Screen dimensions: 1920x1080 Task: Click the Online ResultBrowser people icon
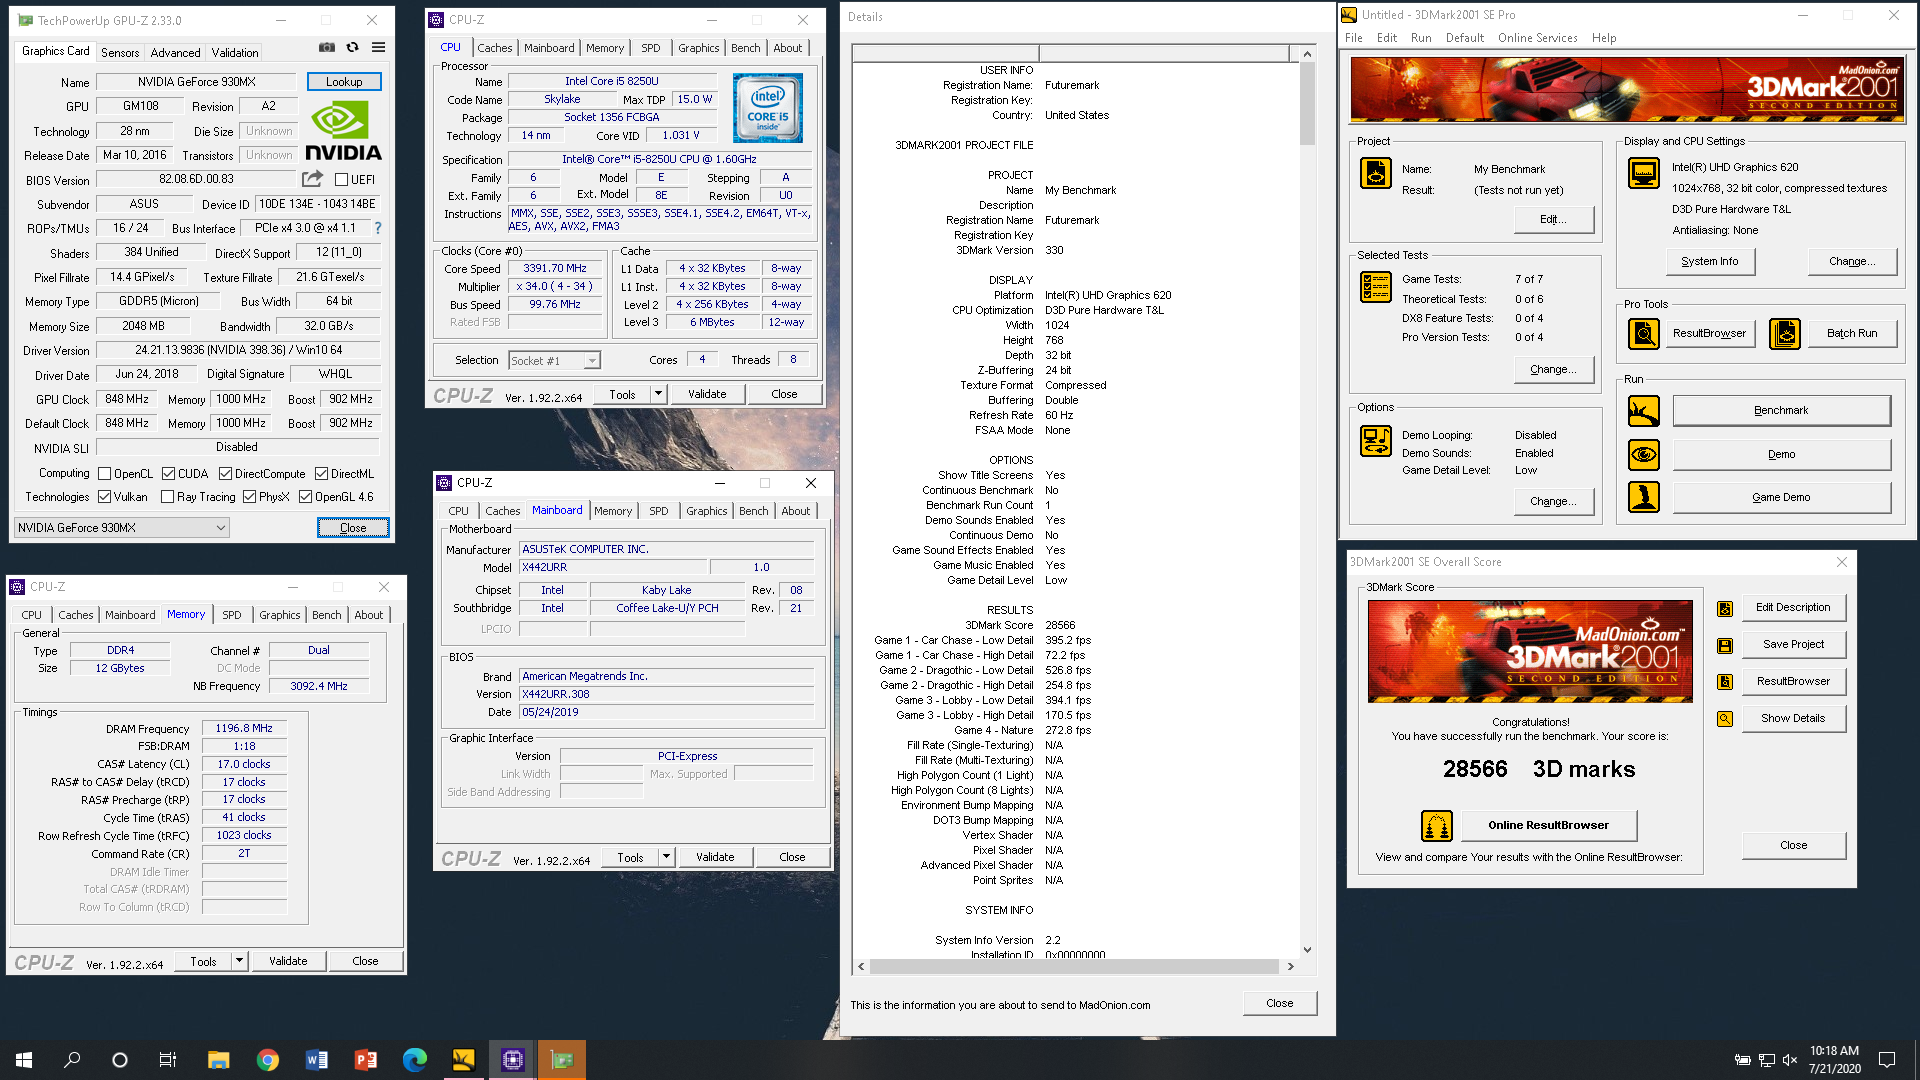coord(1437,826)
